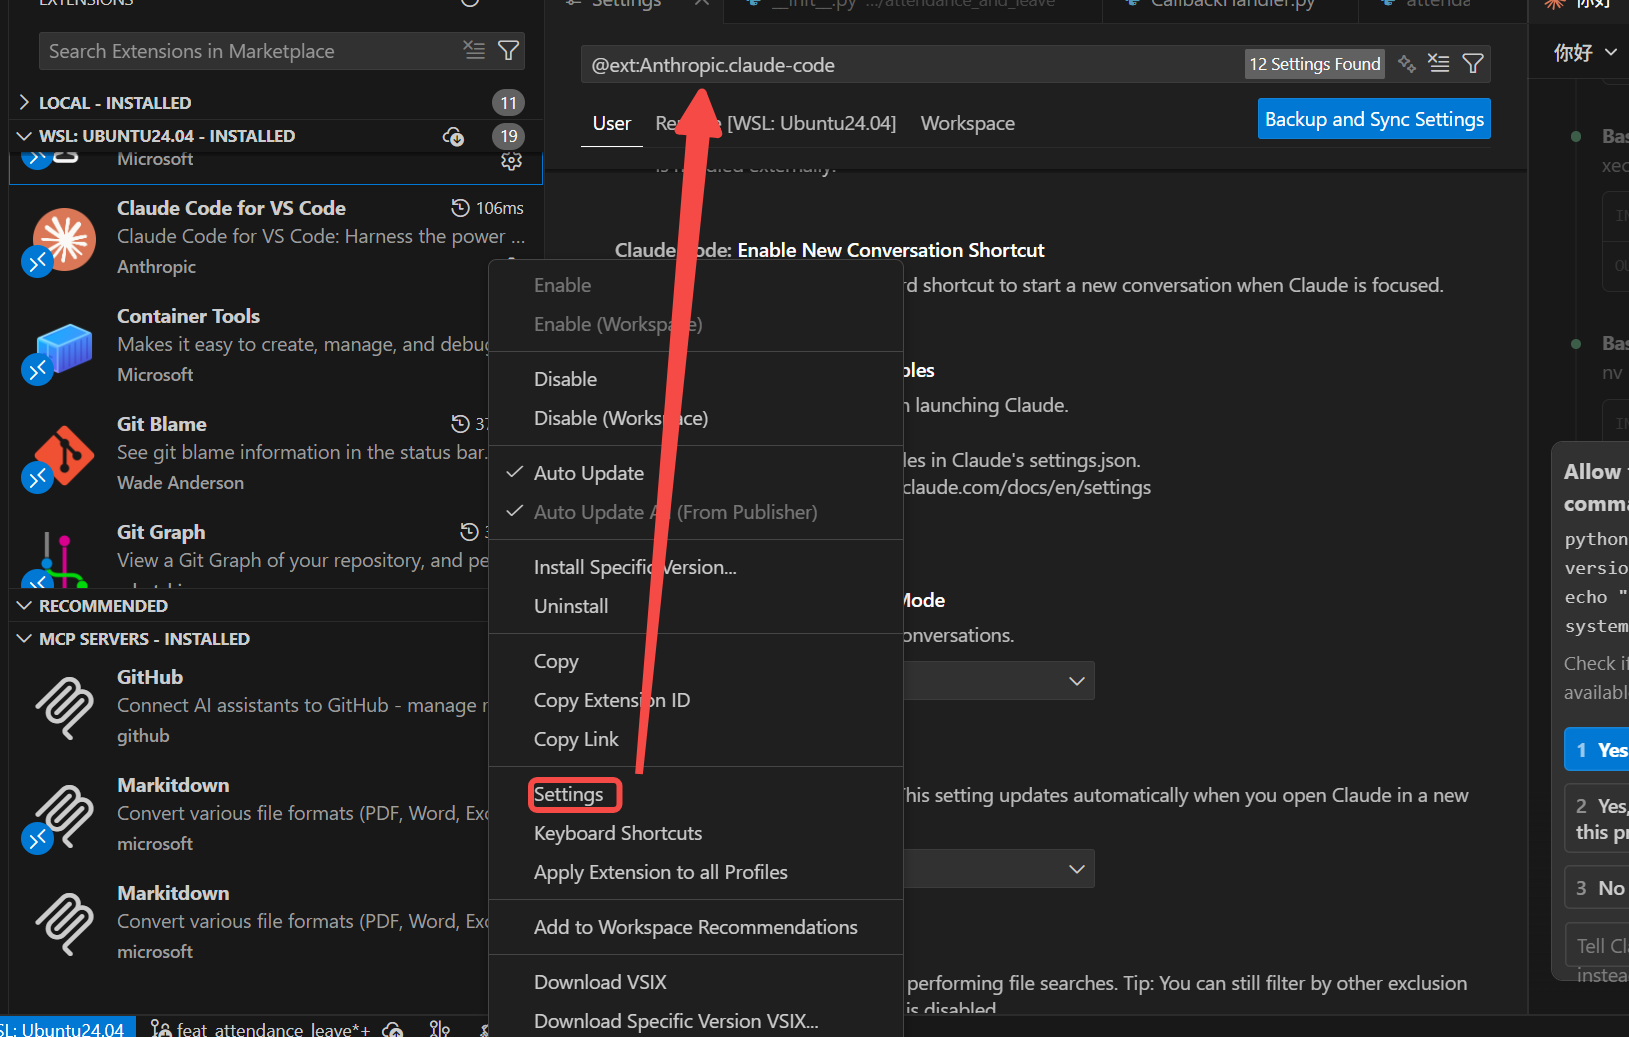Select Download VSIX menu item

tap(600, 982)
